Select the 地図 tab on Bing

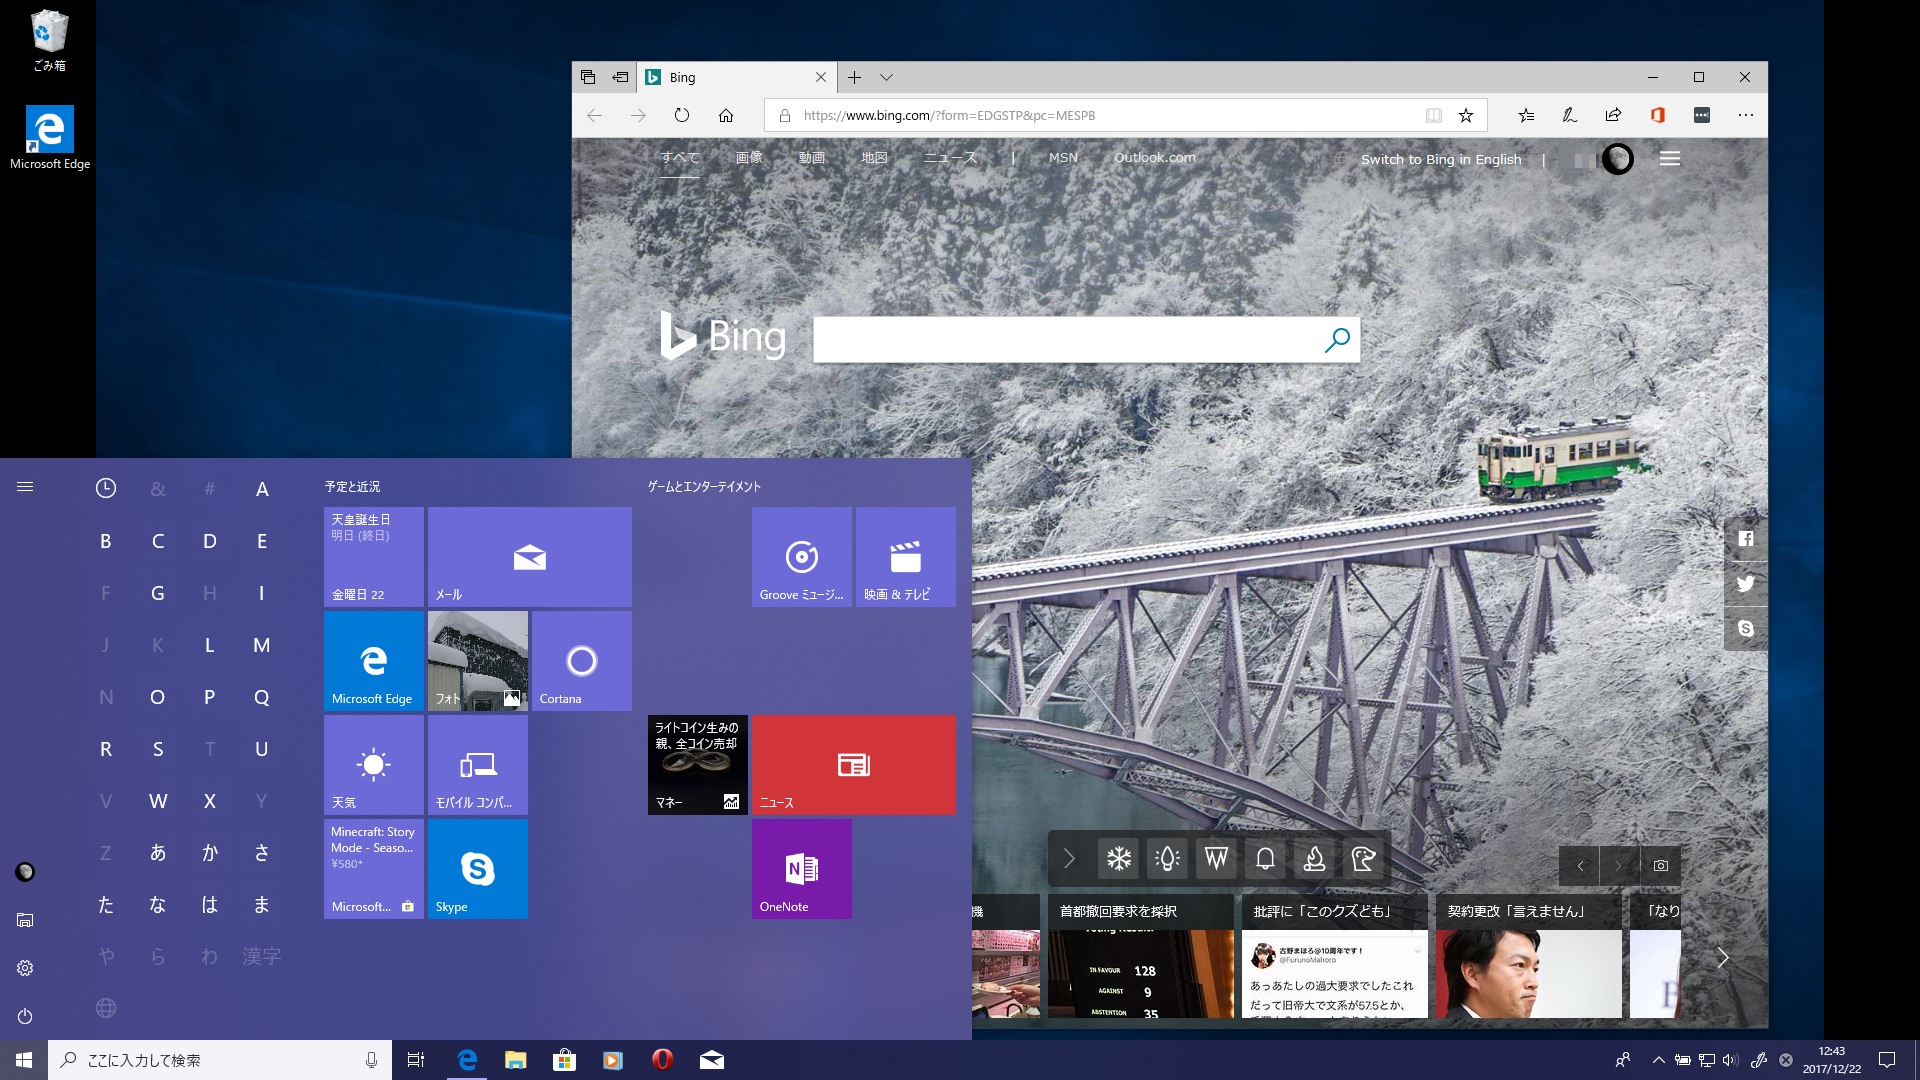coord(875,157)
